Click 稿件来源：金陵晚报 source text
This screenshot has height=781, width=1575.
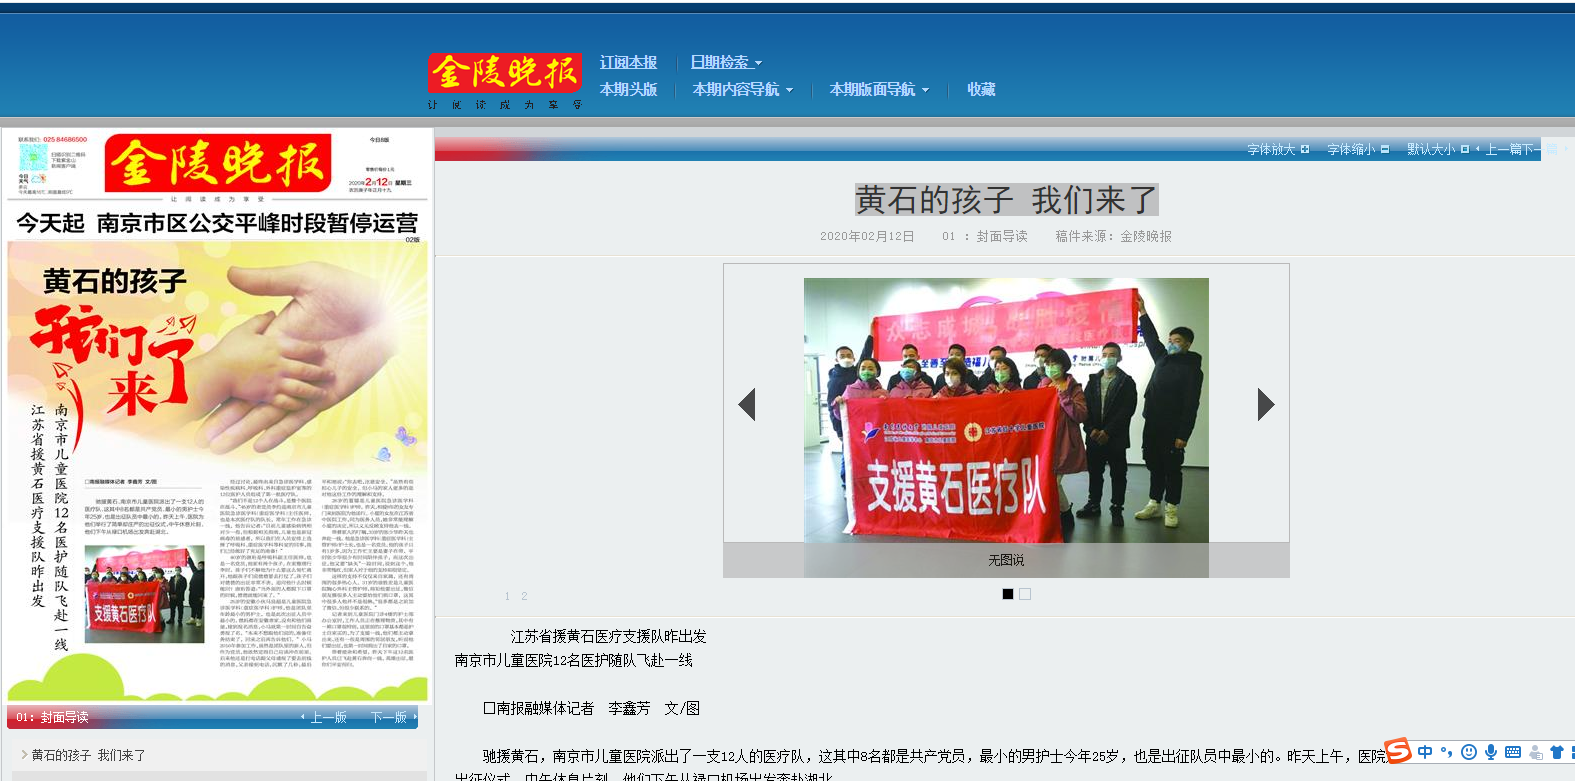pos(1113,237)
